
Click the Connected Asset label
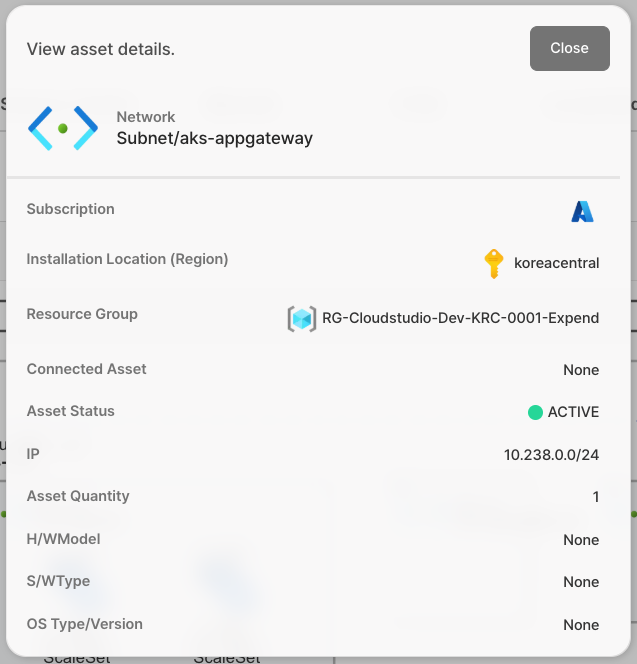[x=86, y=369]
